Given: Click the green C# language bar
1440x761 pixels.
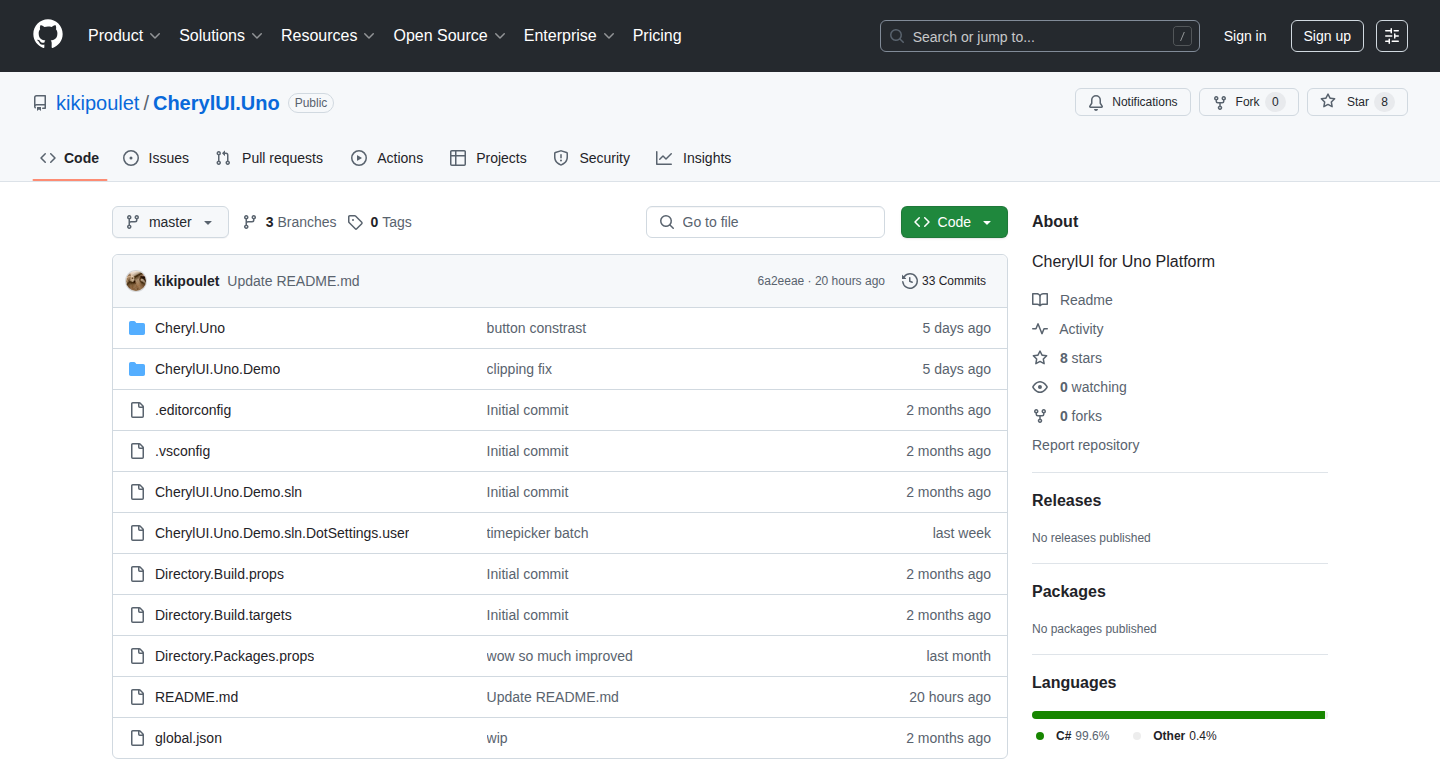Looking at the screenshot, I should tap(1178, 715).
